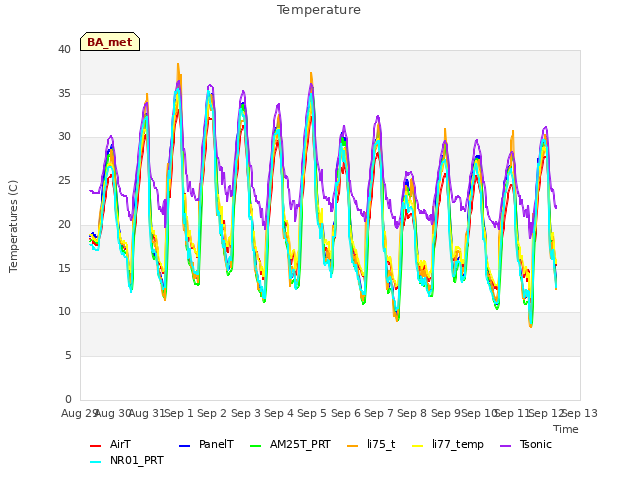
Task: Click the 0 y-axis tick label
Action: (68, 399)
